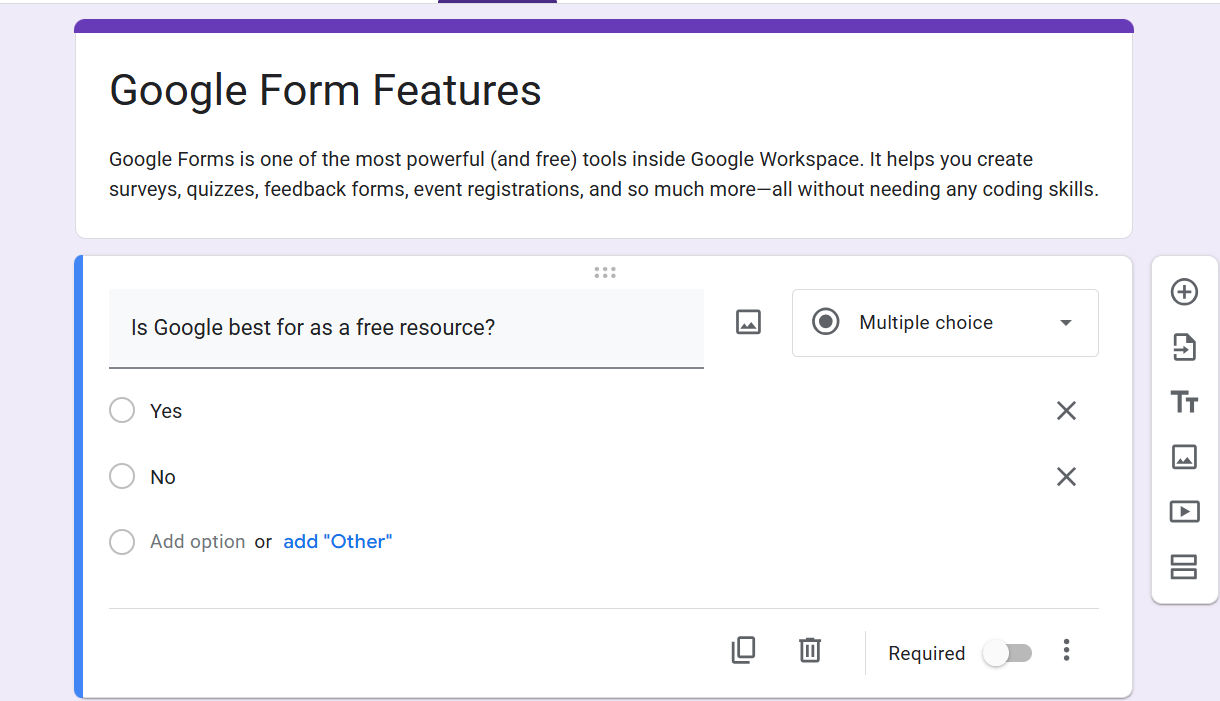
Task: Add a title and description block
Action: [x=1184, y=402]
